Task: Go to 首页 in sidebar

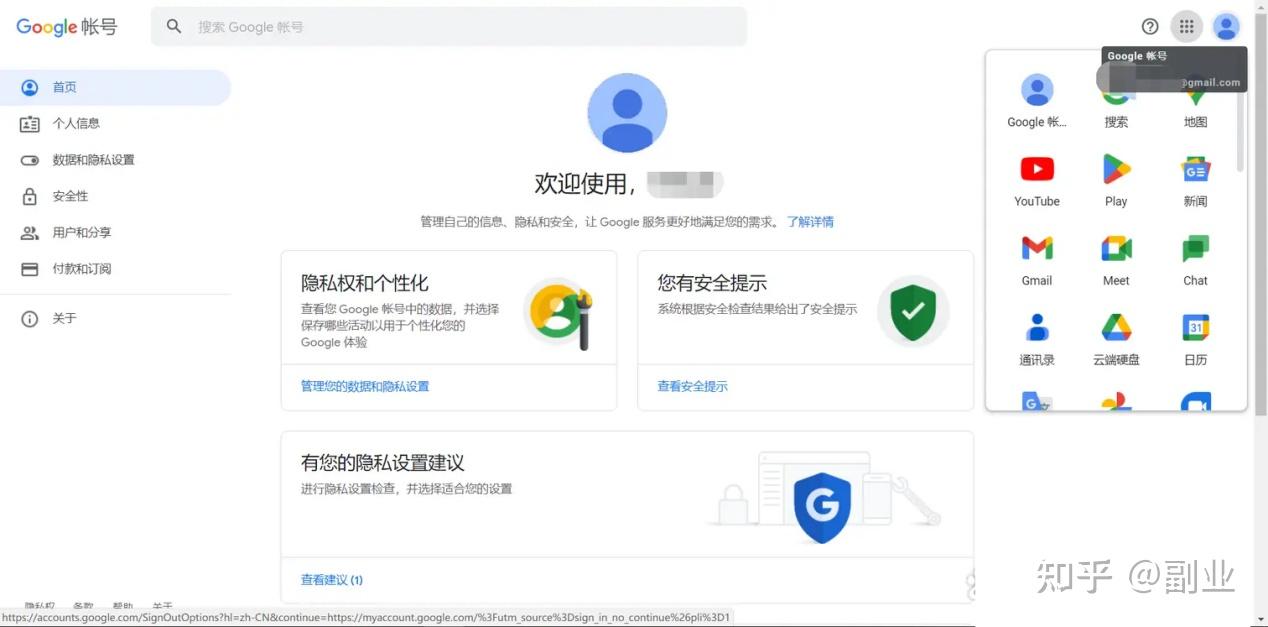Action: 115,87
